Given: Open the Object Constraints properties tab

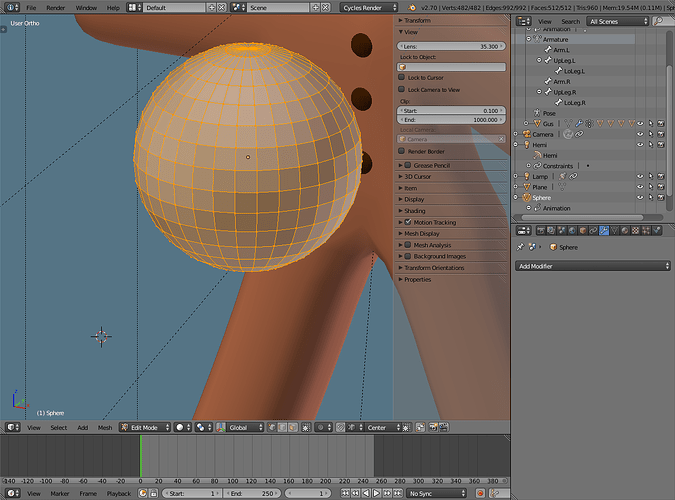Looking at the screenshot, I should click(593, 230).
